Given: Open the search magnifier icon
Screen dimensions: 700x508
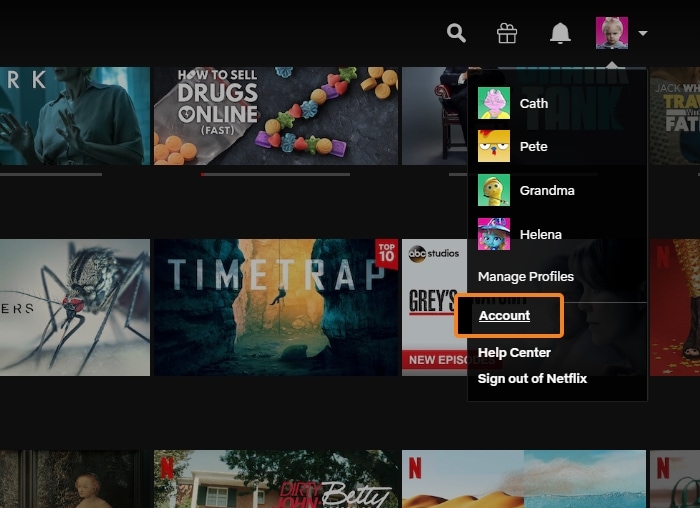Looking at the screenshot, I should click(456, 33).
